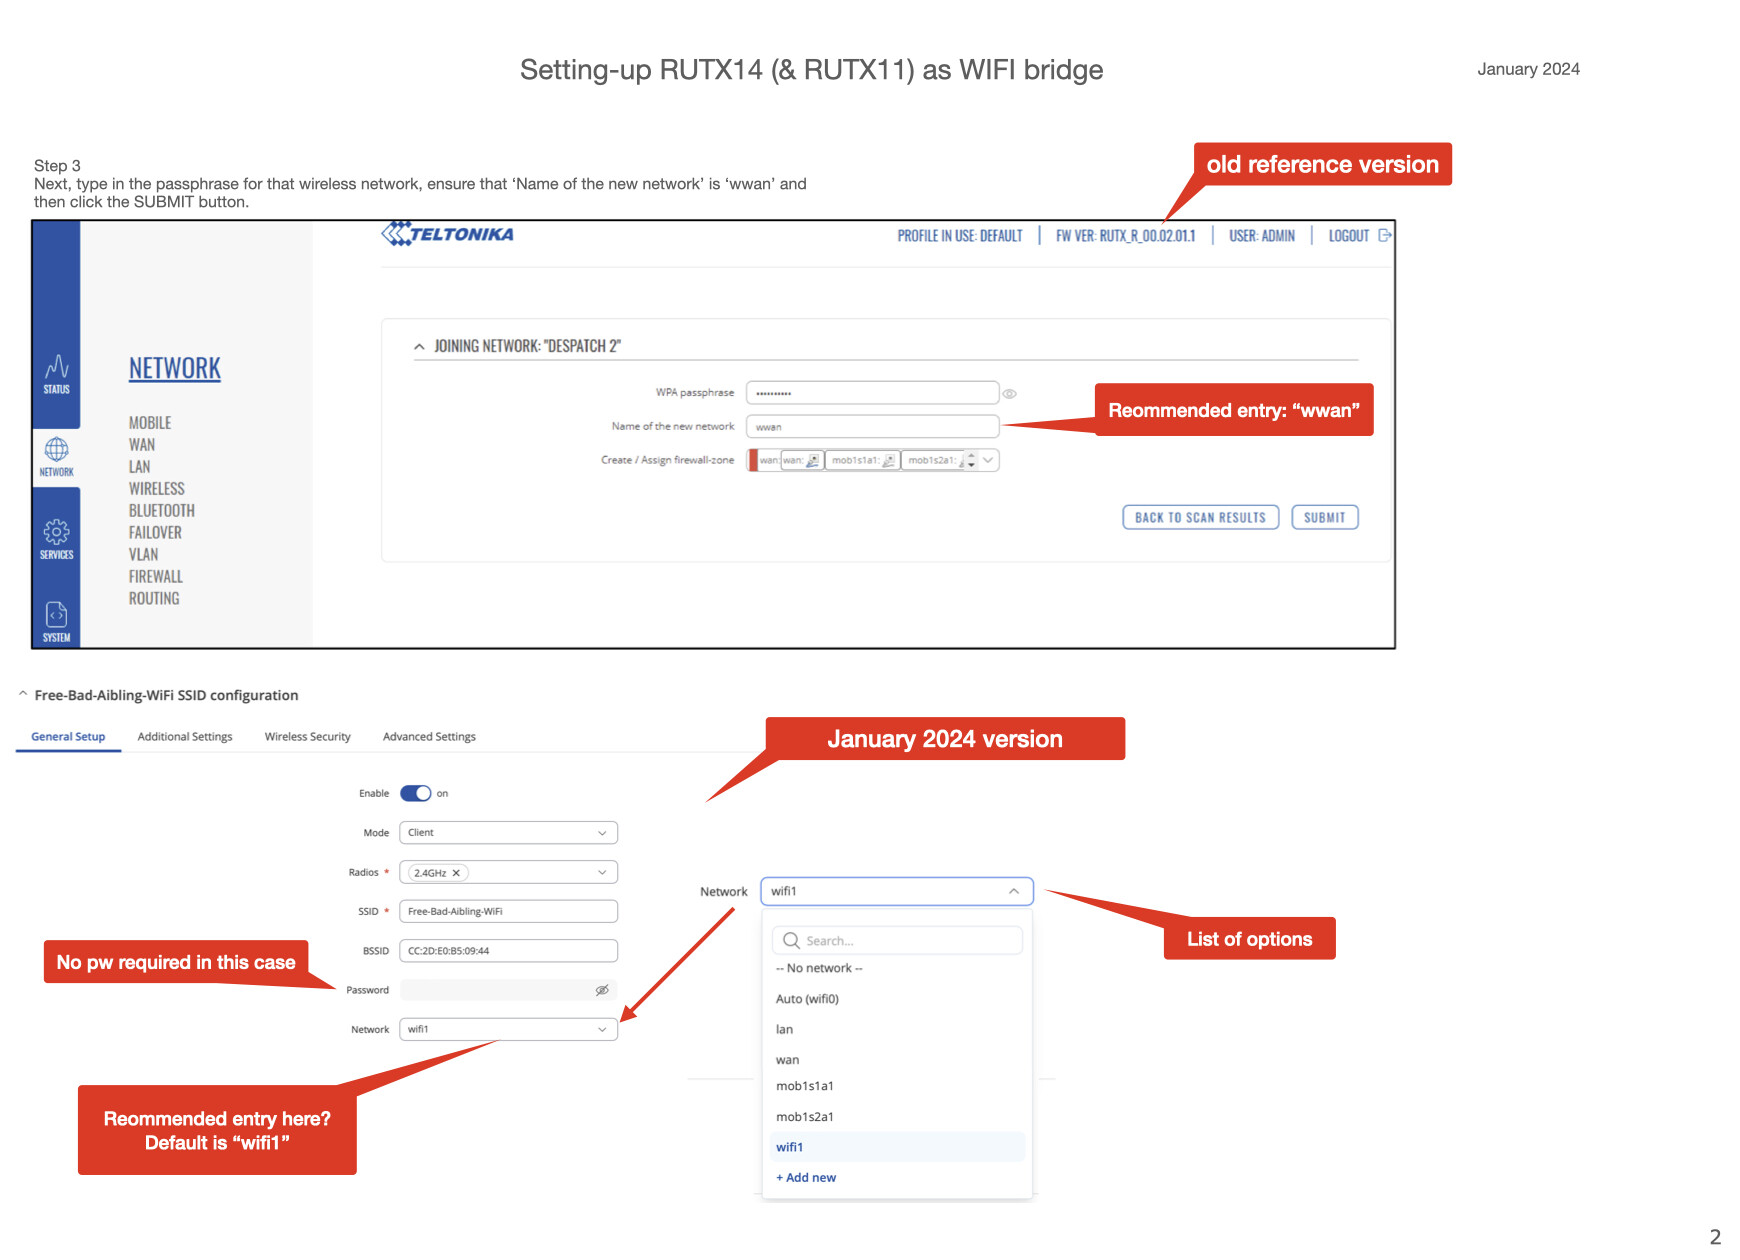Open the System sidebar icon

tap(56, 621)
